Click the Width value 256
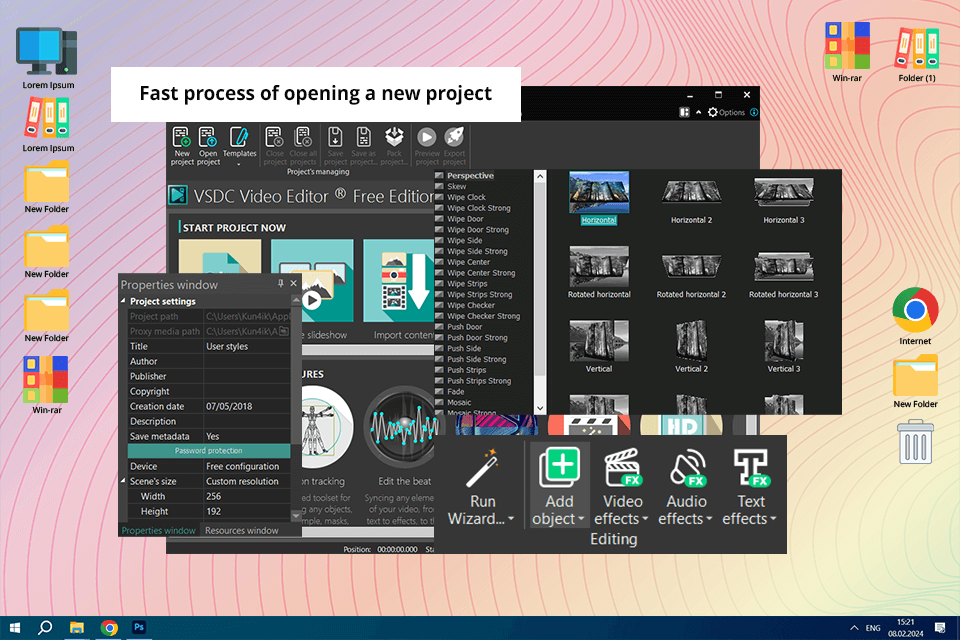Image resolution: width=960 pixels, height=640 pixels. (213, 496)
